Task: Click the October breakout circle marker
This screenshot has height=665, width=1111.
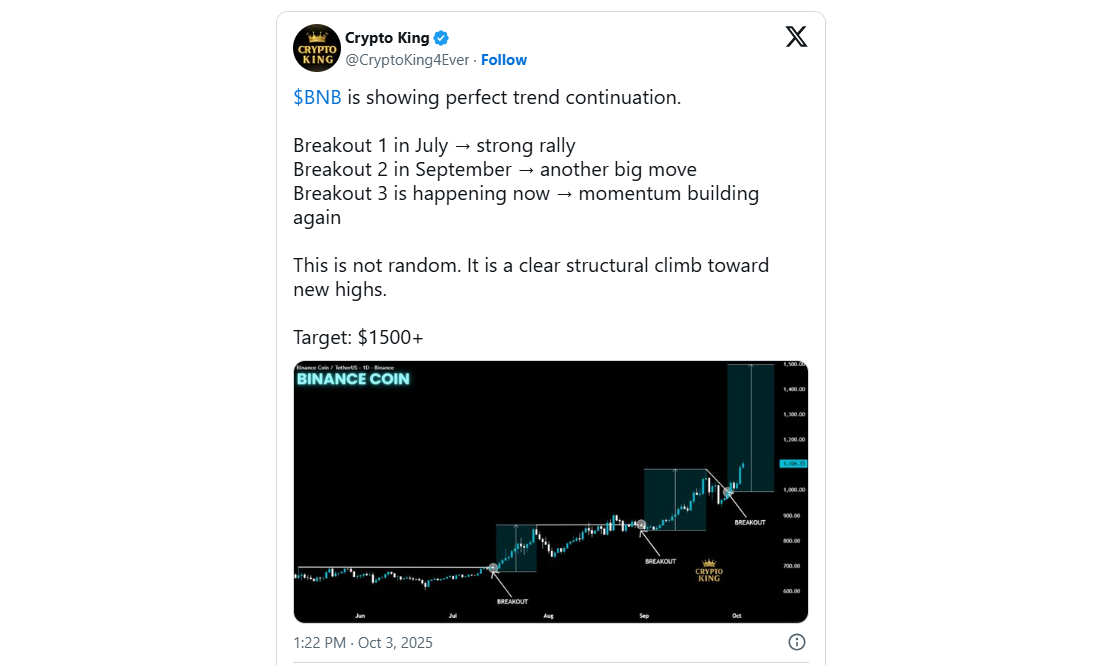Action: pyautogui.click(x=728, y=492)
